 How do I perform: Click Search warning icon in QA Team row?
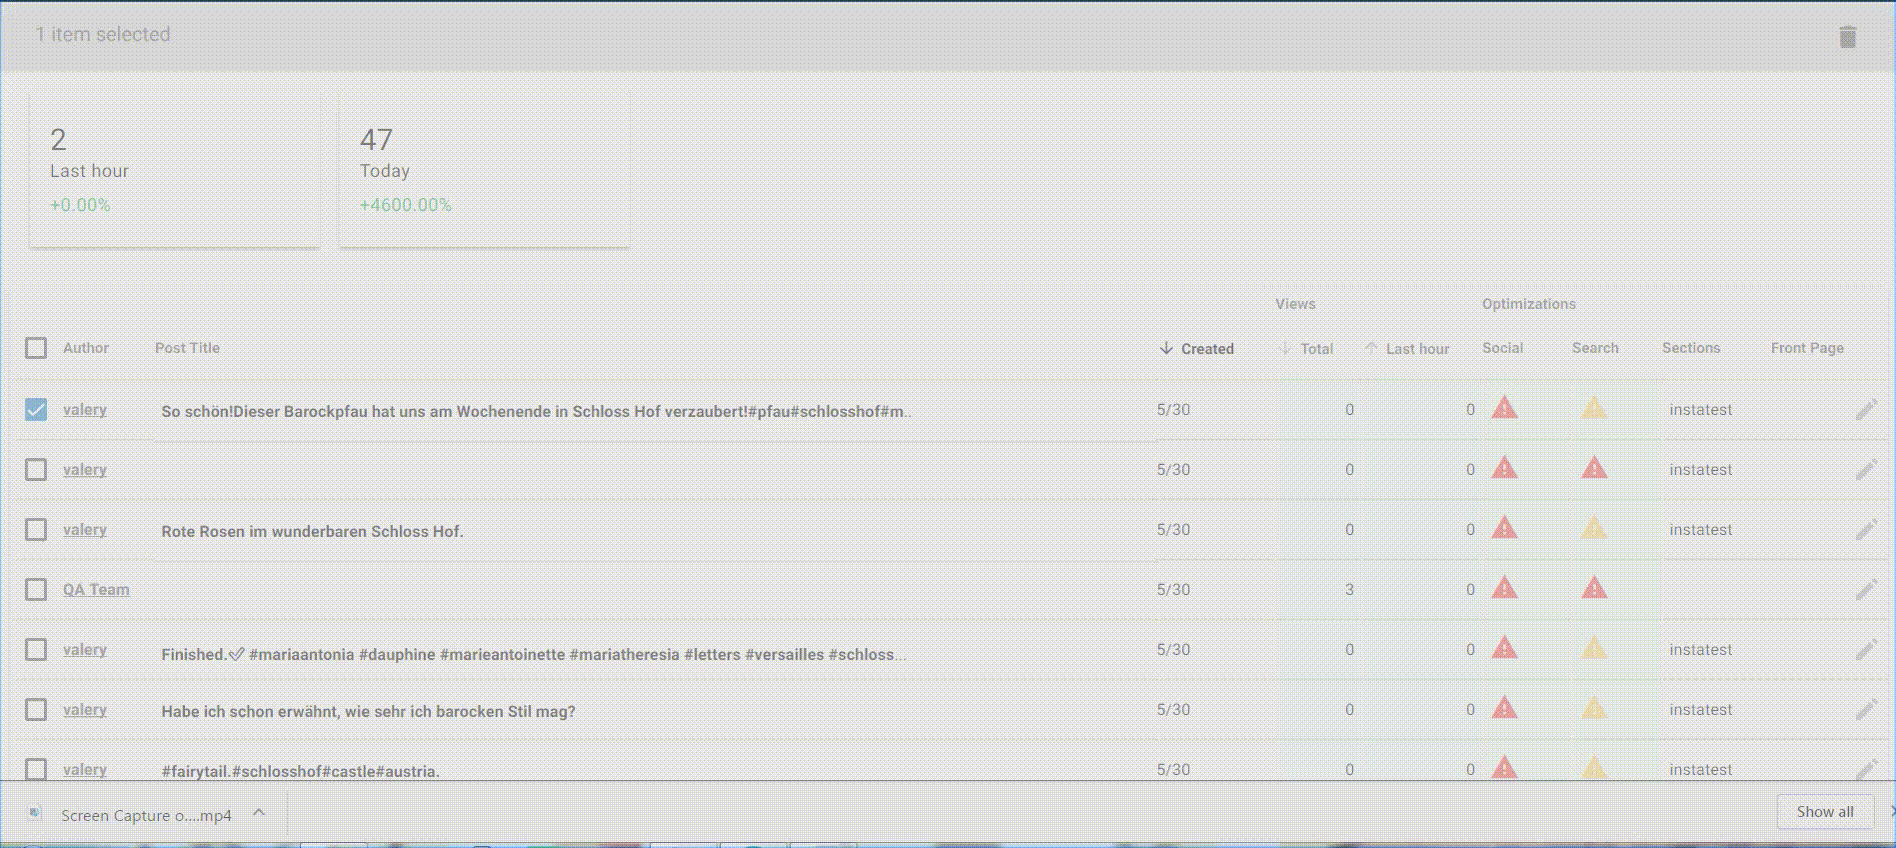(1594, 588)
